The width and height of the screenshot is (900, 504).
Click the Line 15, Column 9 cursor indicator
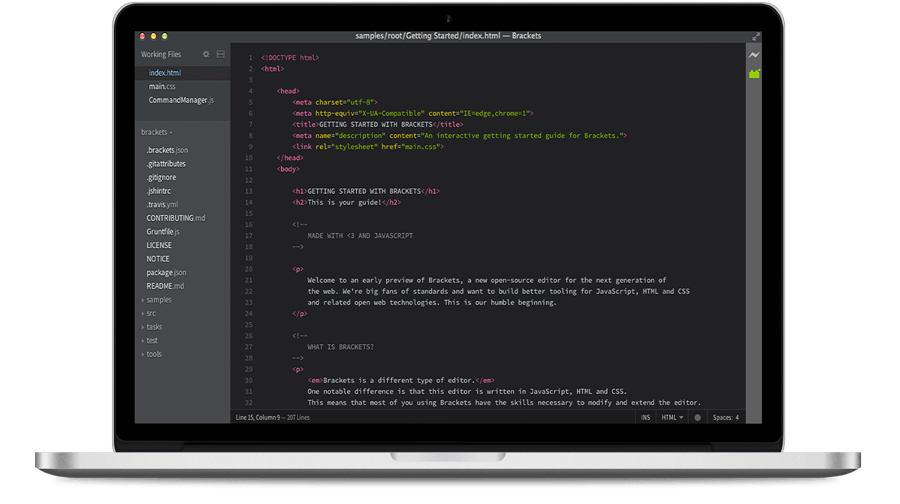(x=262, y=417)
